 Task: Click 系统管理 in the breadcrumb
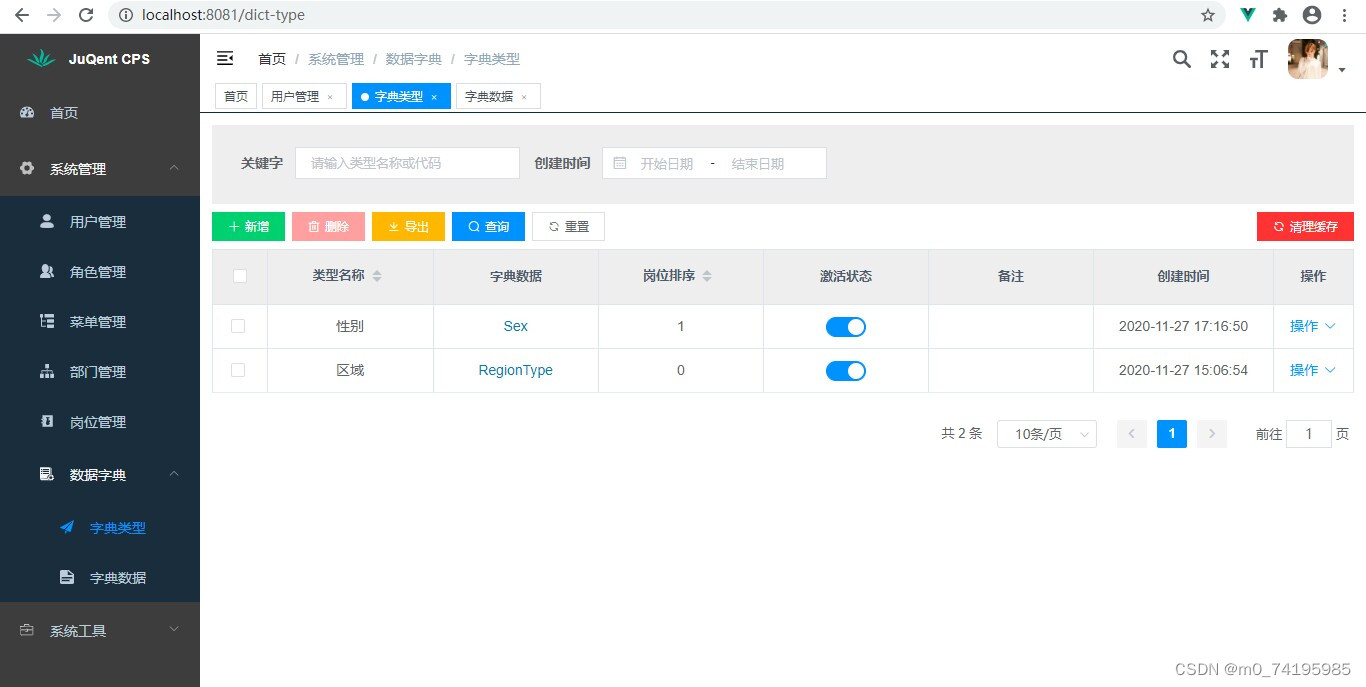pyautogui.click(x=336, y=59)
